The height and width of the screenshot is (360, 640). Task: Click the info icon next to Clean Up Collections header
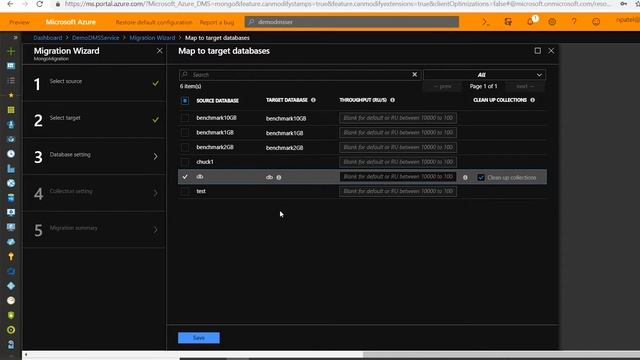click(532, 100)
